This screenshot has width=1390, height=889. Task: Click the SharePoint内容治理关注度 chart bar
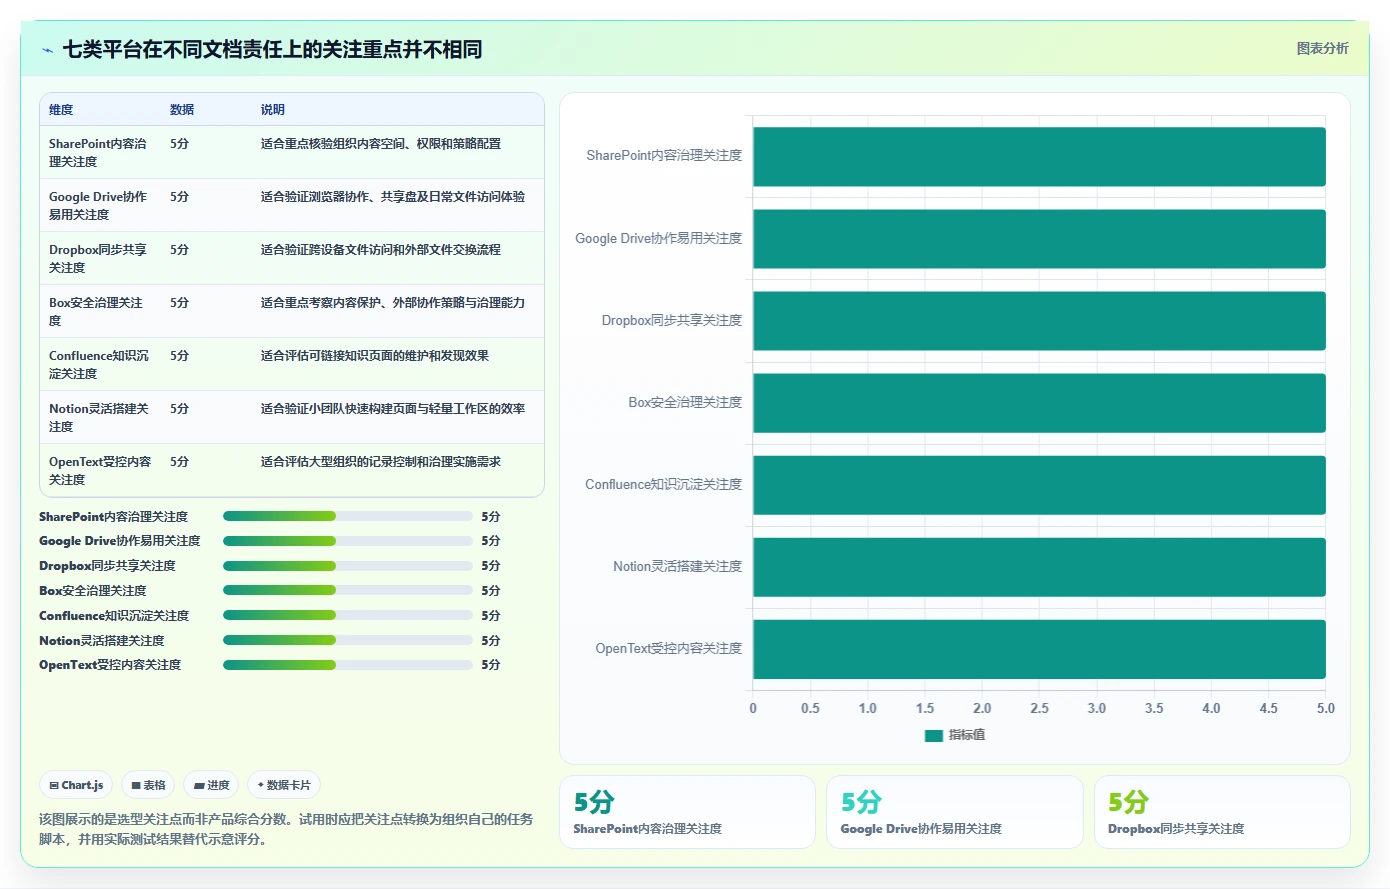(1039, 156)
